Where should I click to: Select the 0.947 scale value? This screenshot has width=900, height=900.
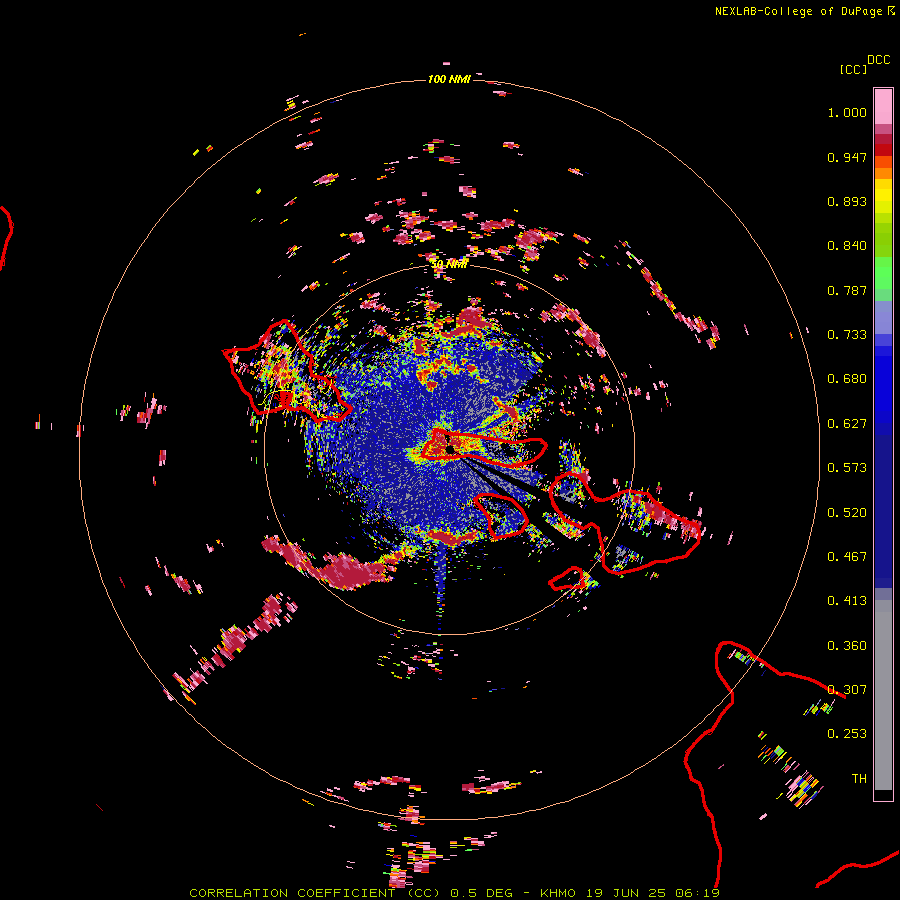847,157
